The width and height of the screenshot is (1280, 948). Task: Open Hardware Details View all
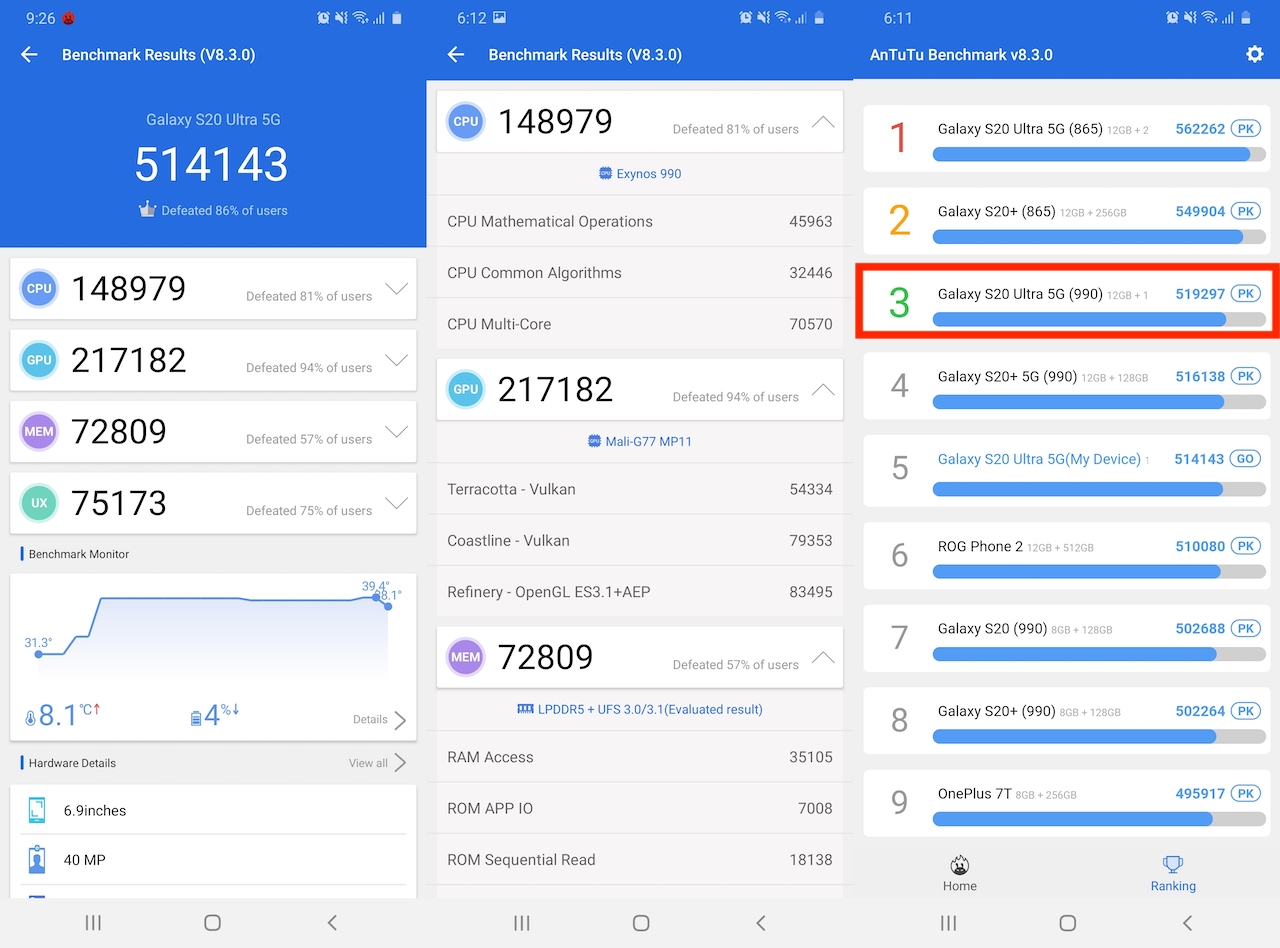click(x=377, y=763)
